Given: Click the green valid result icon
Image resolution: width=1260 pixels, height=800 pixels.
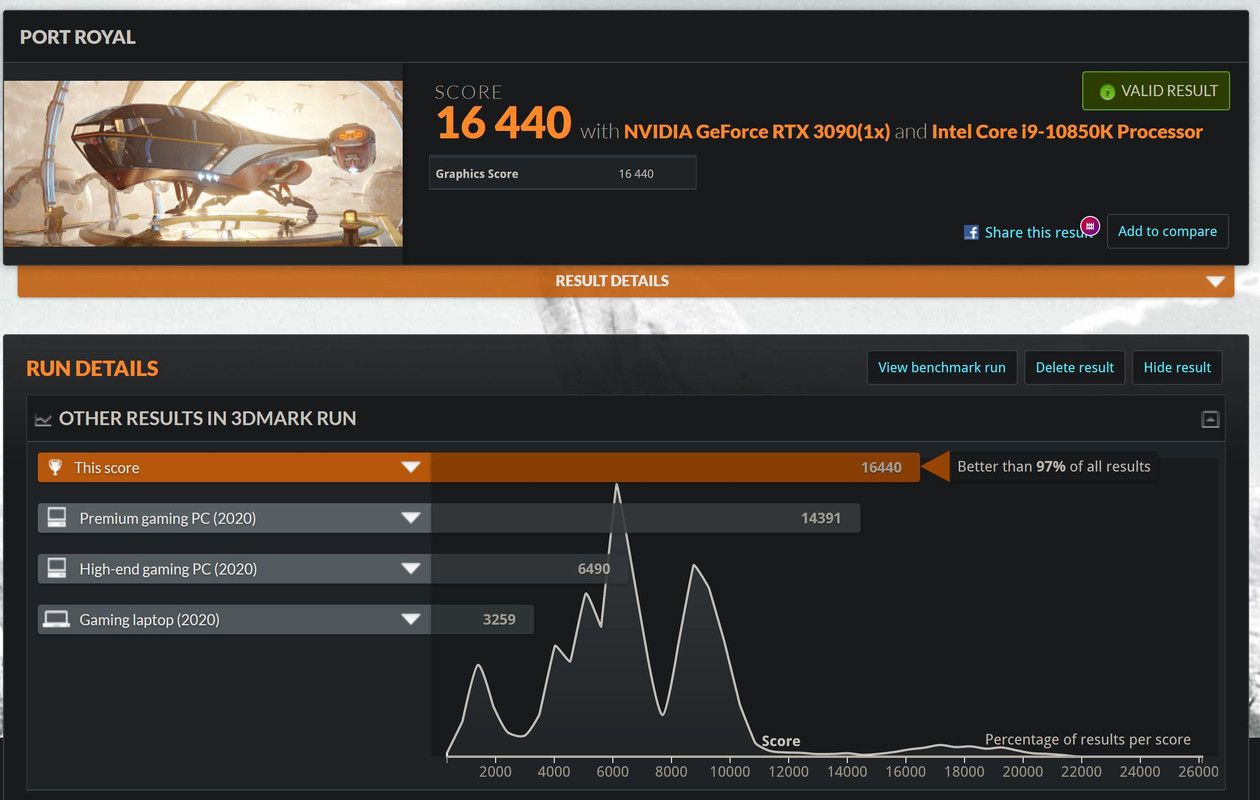Looking at the screenshot, I should pyautogui.click(x=1107, y=91).
